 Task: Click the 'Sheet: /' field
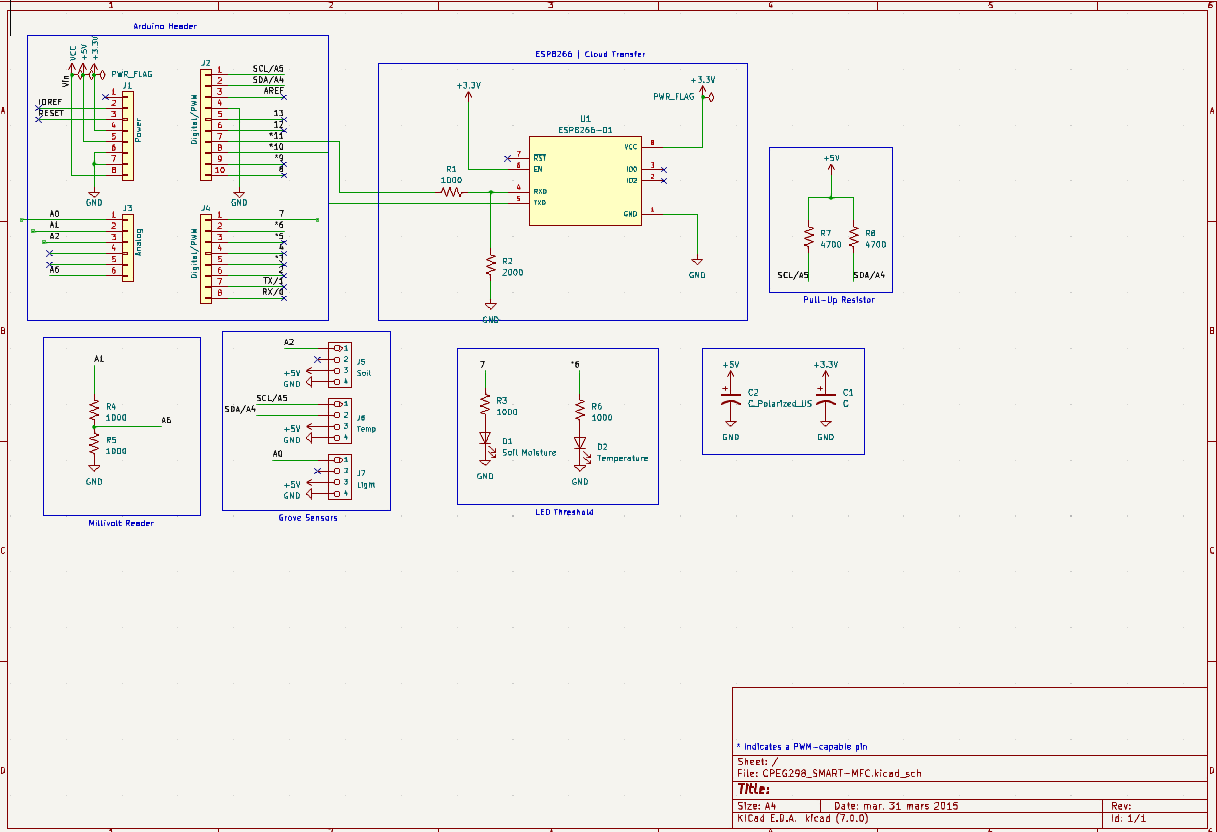coord(757,762)
